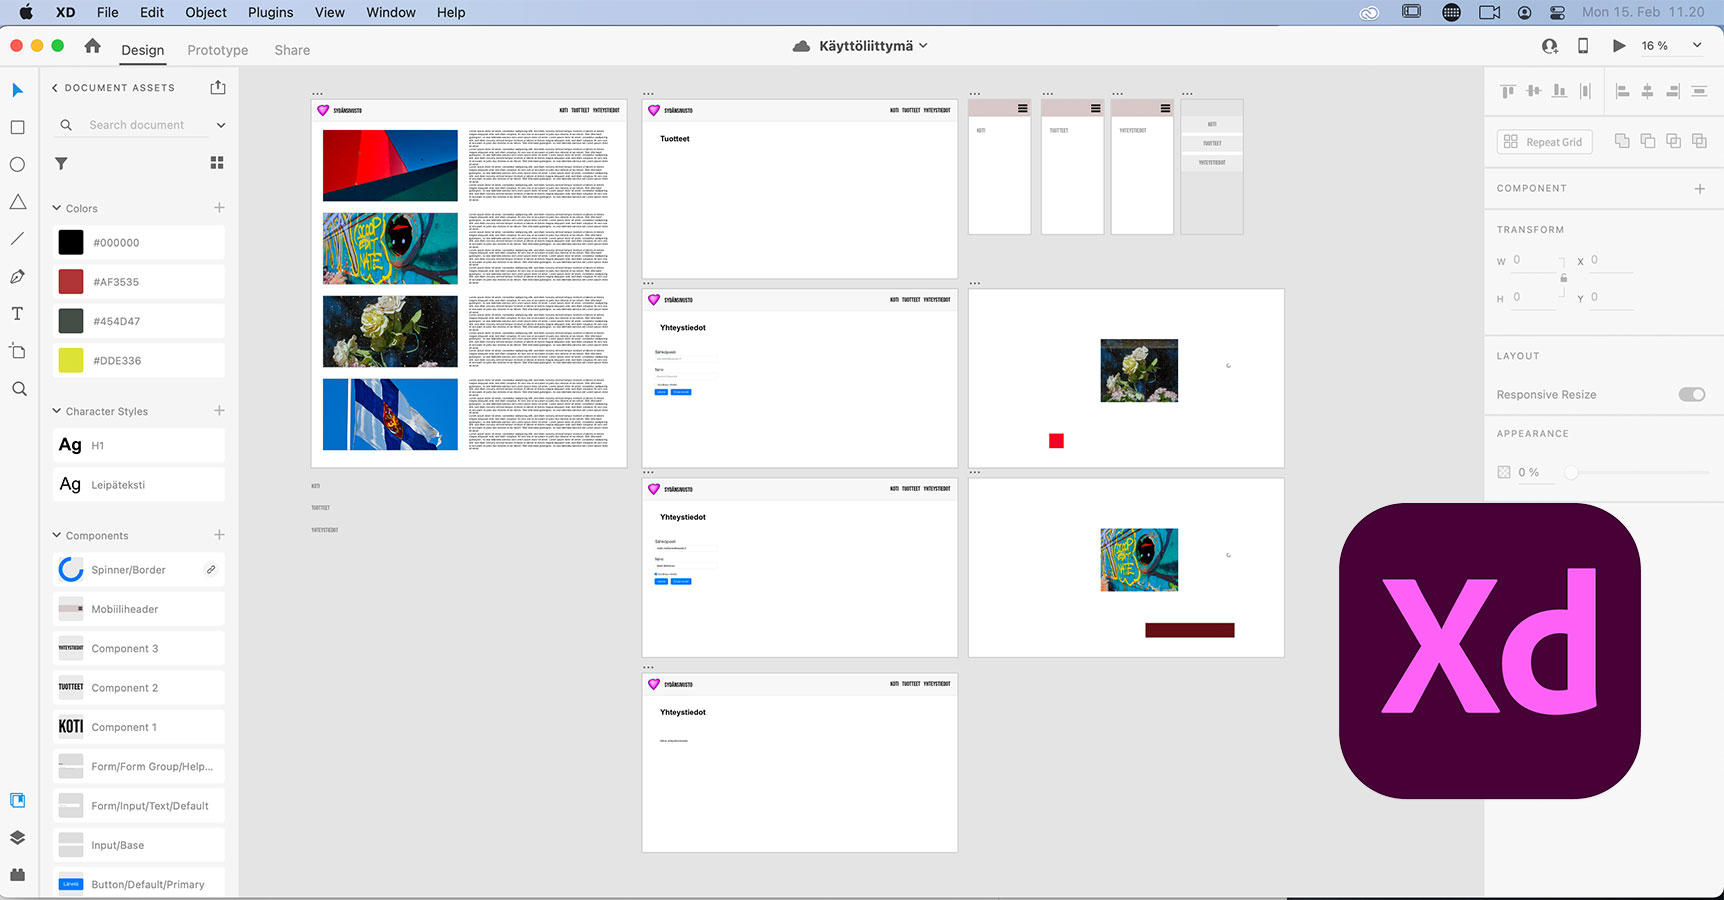Select the #AF3535 color swatch
1724x900 pixels.
tap(71, 282)
